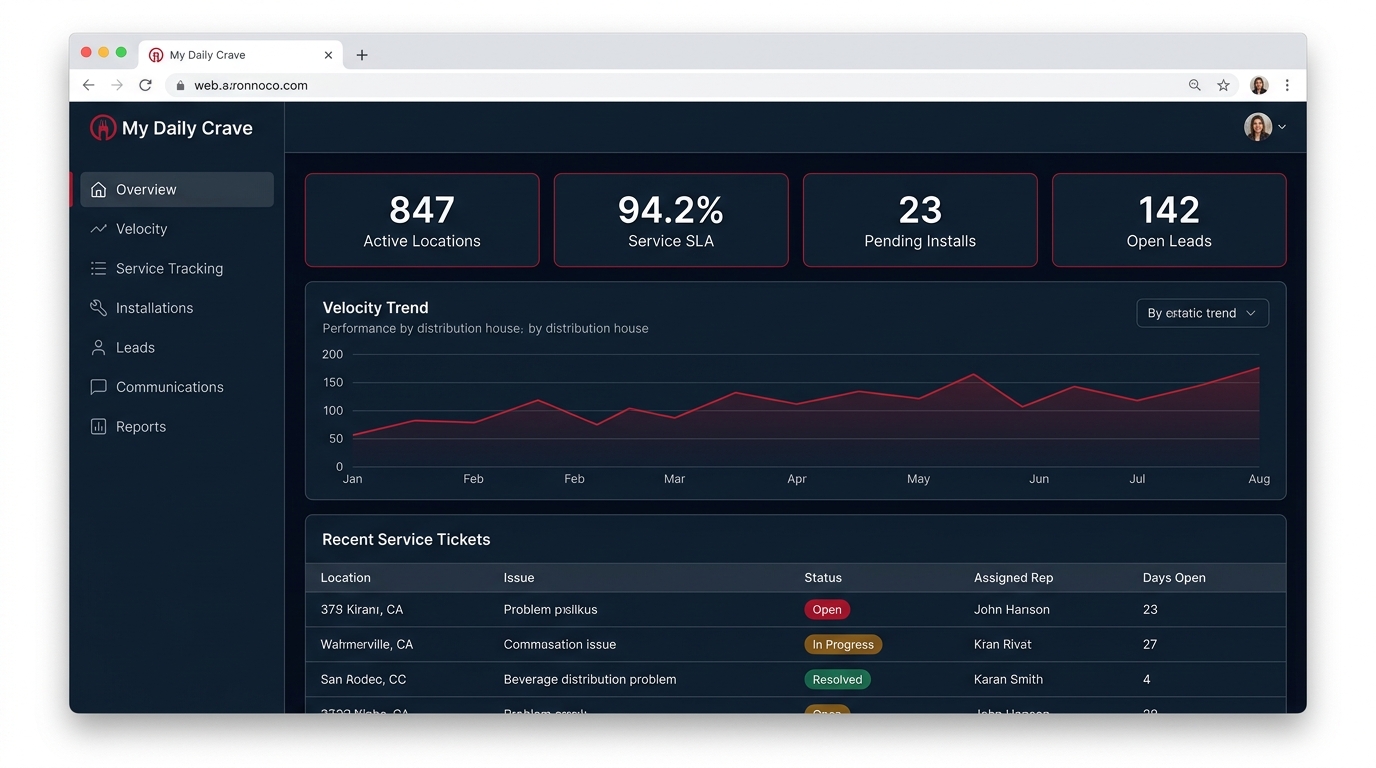The image size is (1376, 768).
Task: Click the browser forward arrow
Action: [x=117, y=85]
